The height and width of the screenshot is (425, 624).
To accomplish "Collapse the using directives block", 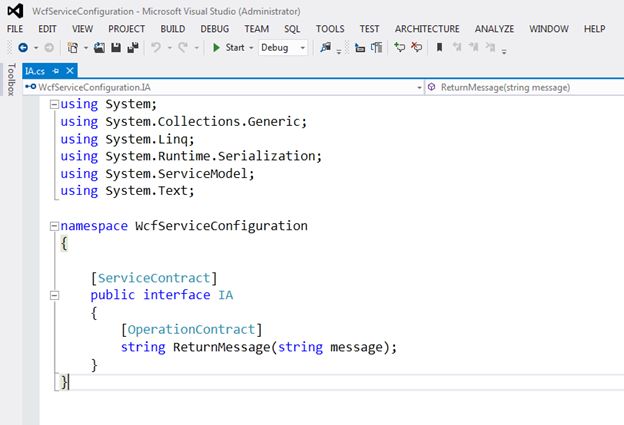I will click(54, 104).
